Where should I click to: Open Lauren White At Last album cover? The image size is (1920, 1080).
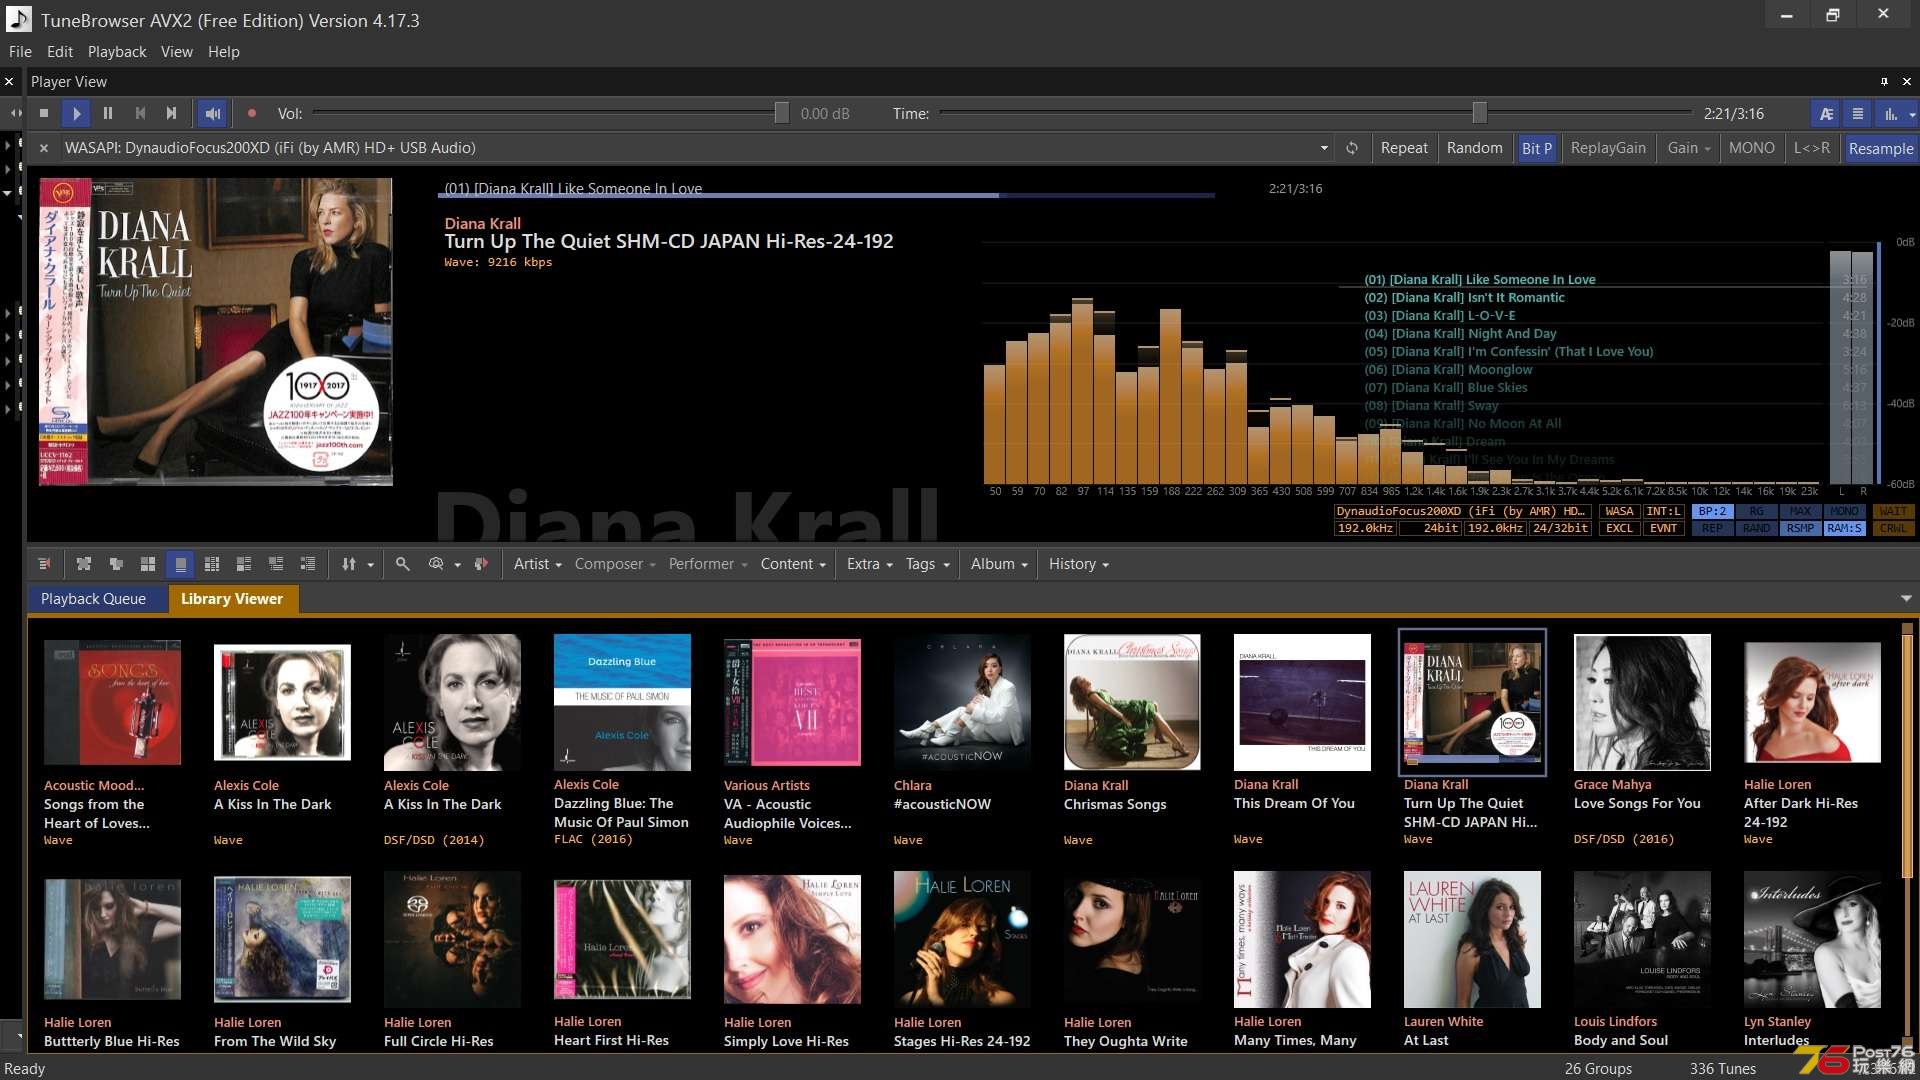[x=1472, y=939]
